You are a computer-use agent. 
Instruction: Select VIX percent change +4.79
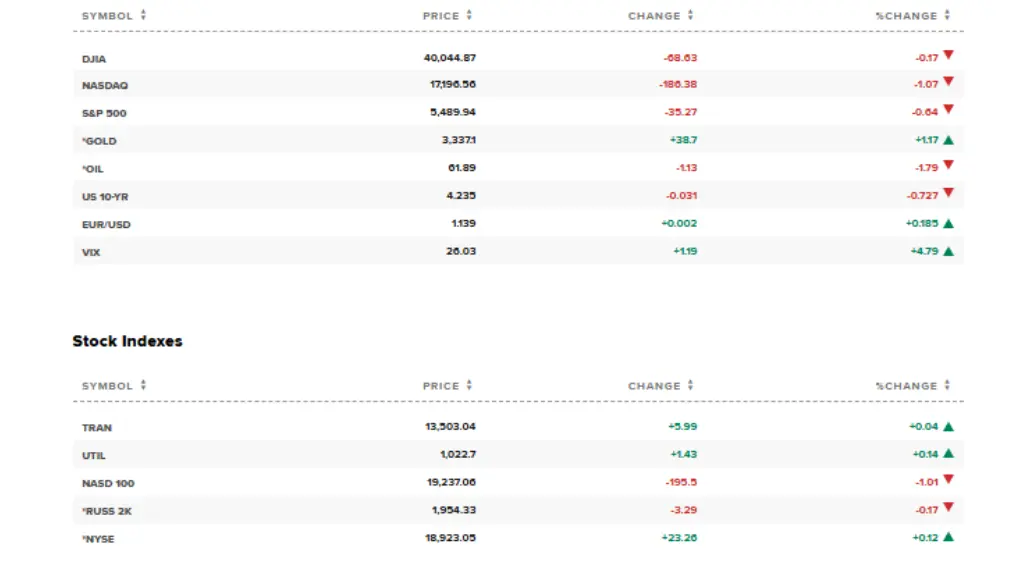pos(924,251)
